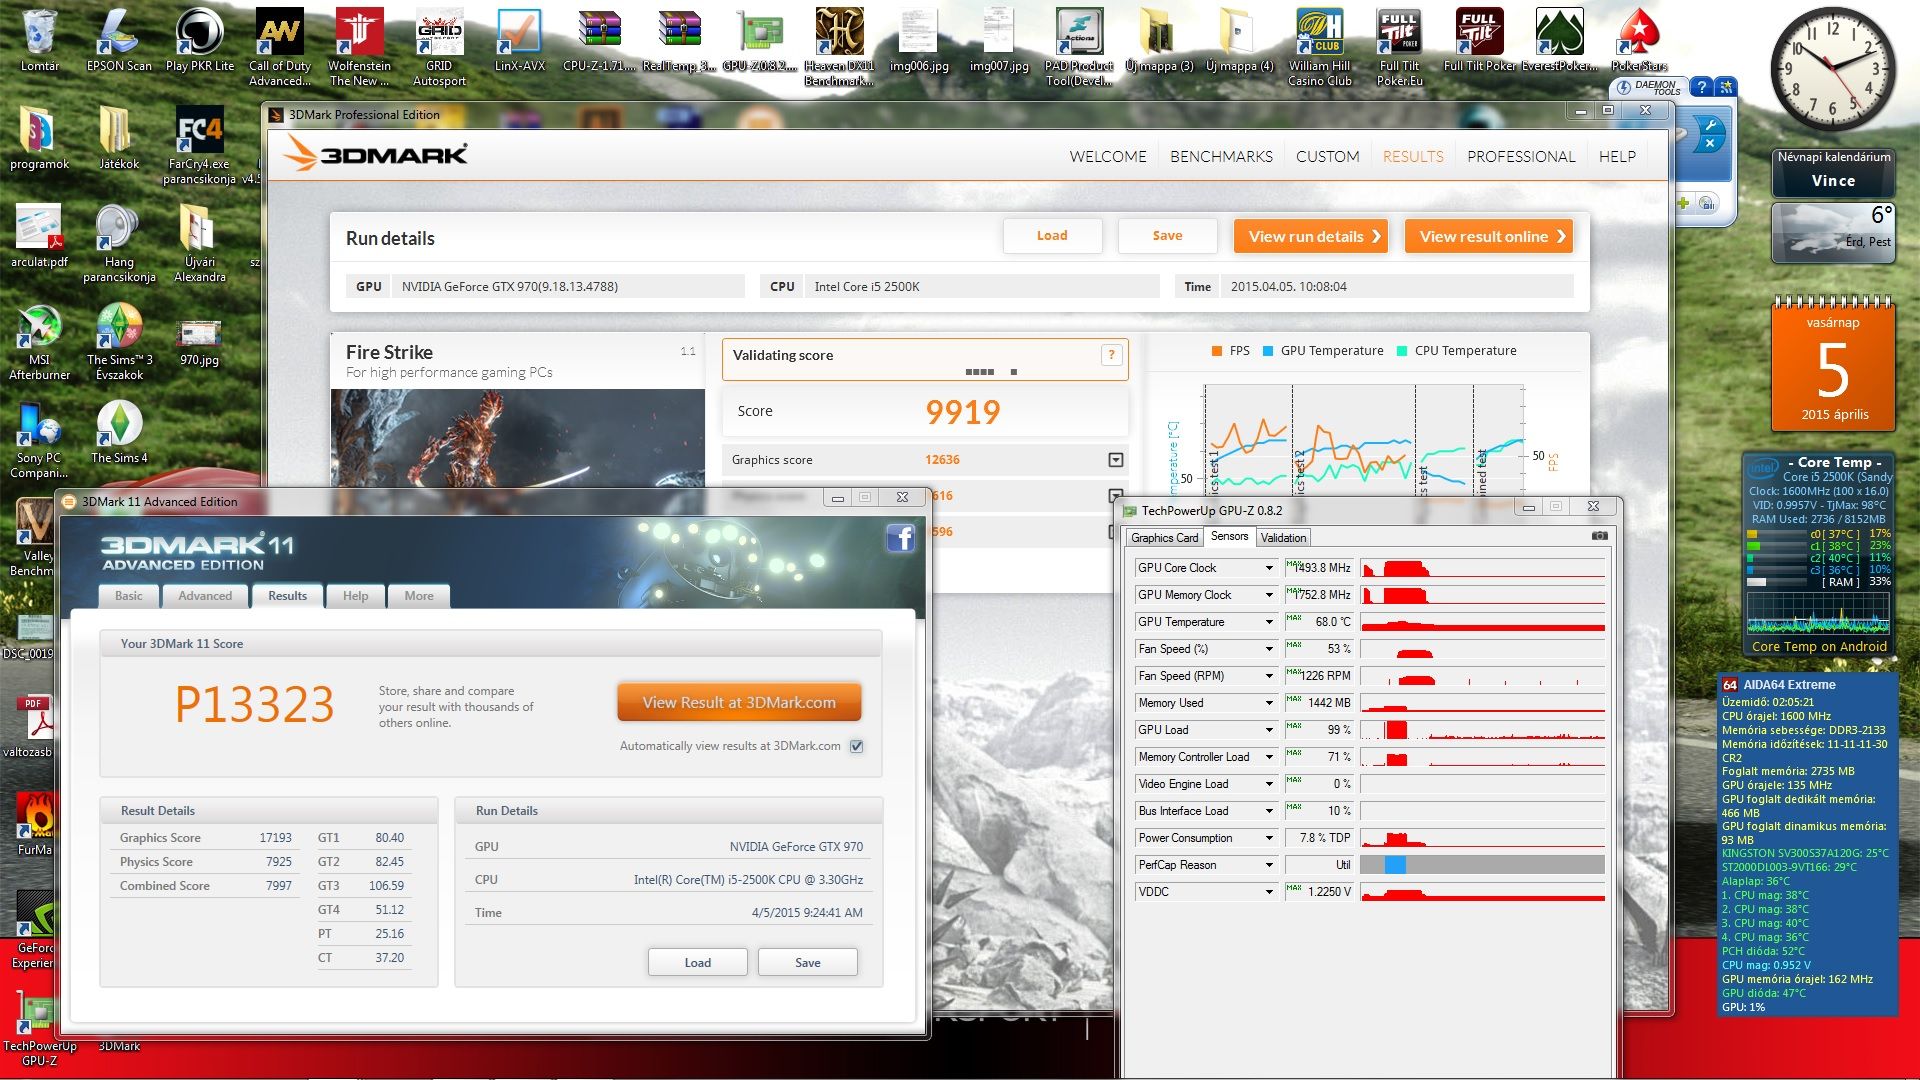Open VDDC sensor dropdown
Viewport: 1920px width, 1080px height.
point(1269,892)
